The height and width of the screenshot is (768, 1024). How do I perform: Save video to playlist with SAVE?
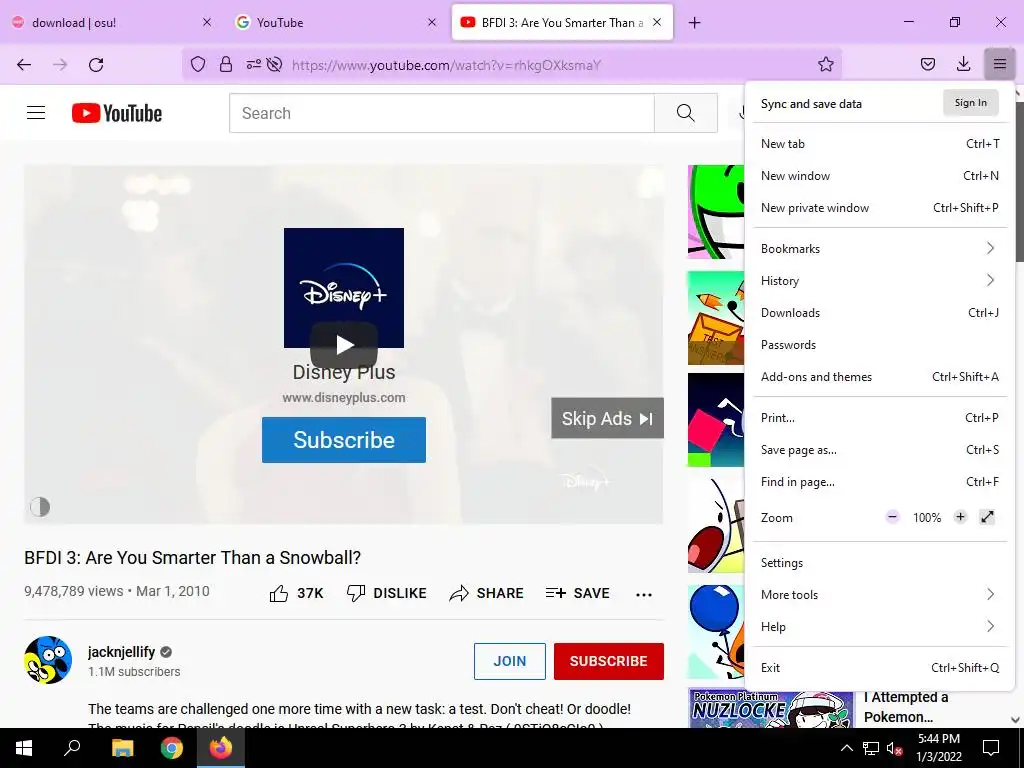577,593
